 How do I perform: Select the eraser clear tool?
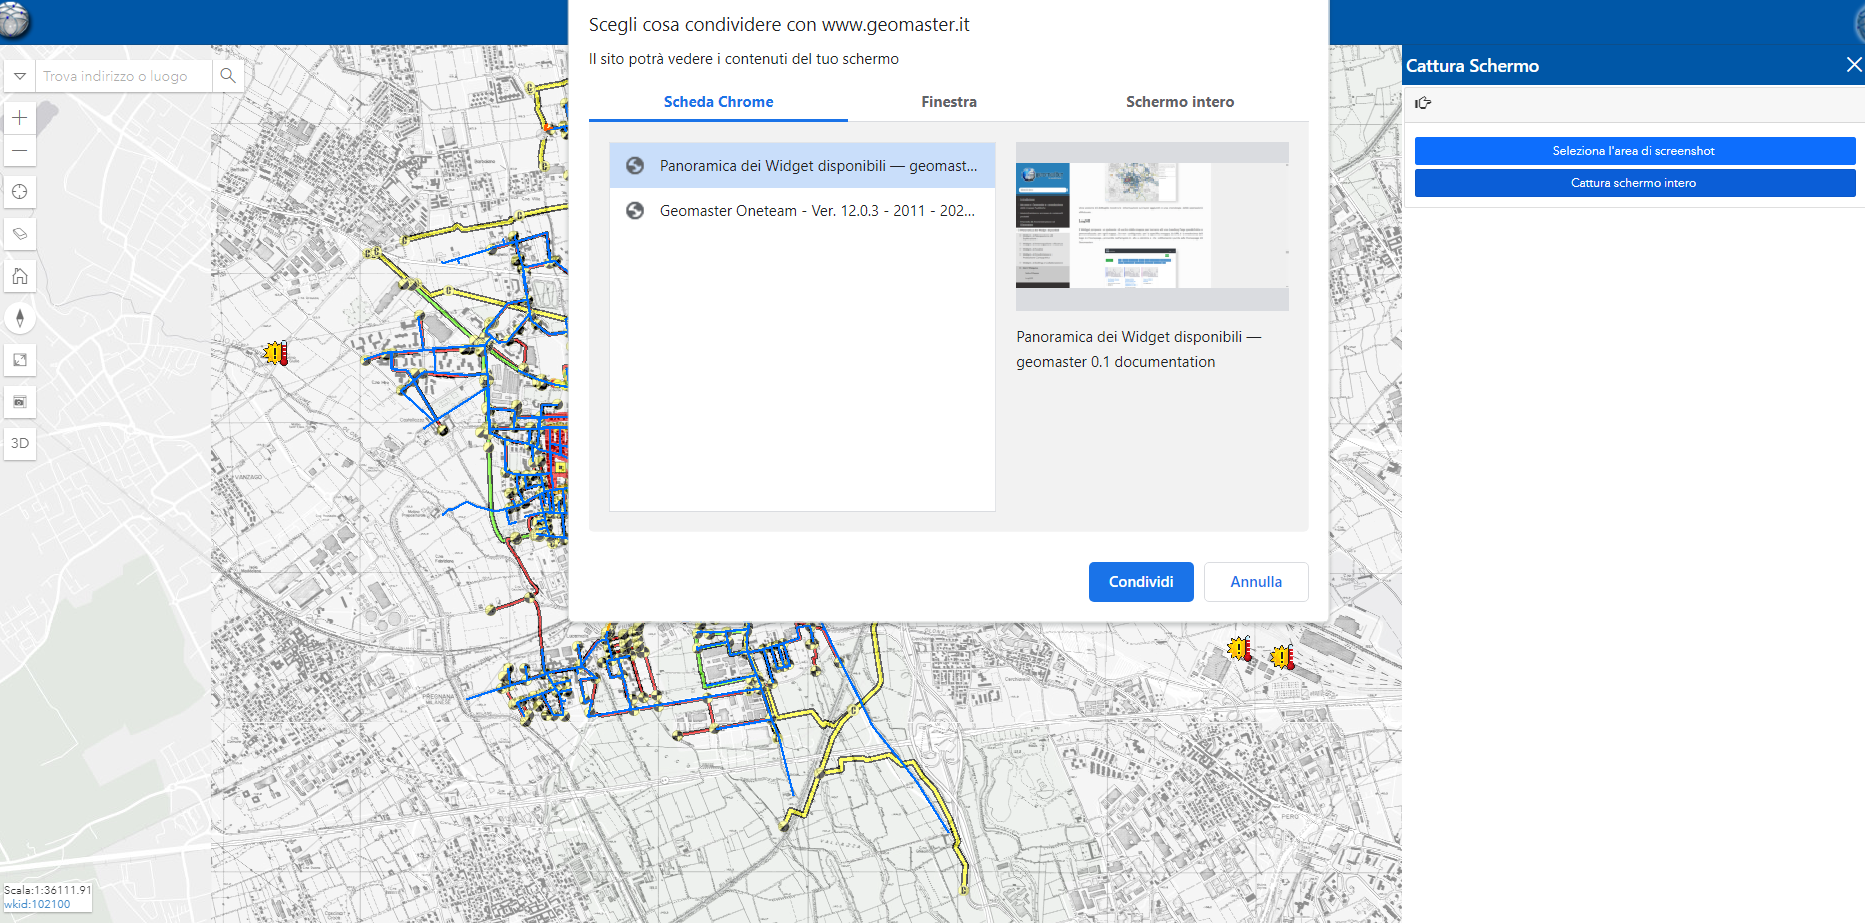coord(20,234)
